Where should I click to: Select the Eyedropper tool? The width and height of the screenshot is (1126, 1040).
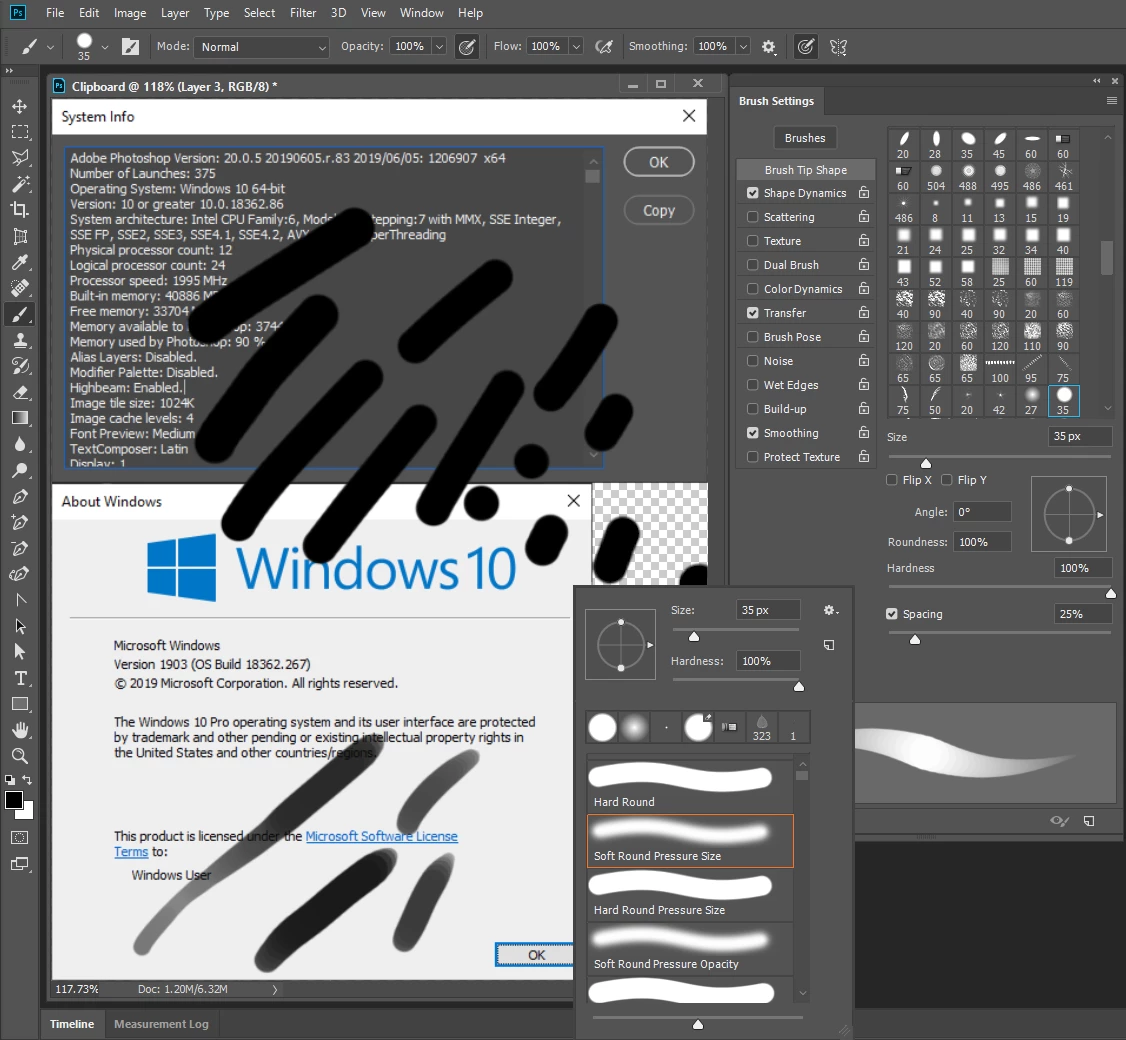20,262
